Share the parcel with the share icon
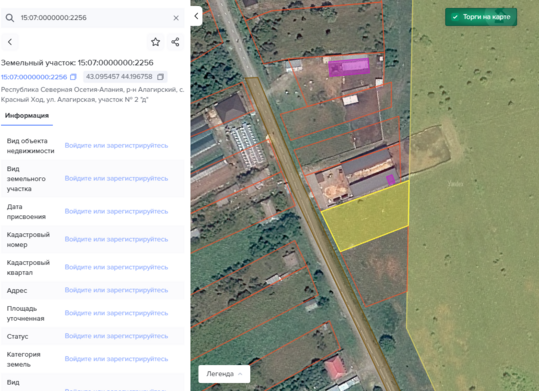This screenshot has width=539, height=391. (175, 42)
